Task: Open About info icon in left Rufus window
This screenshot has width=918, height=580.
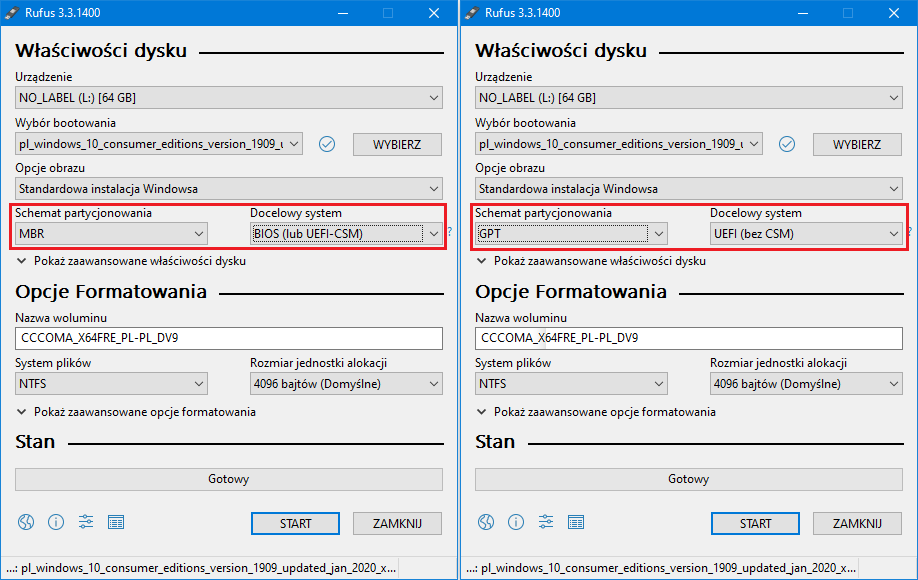Action: (56, 522)
